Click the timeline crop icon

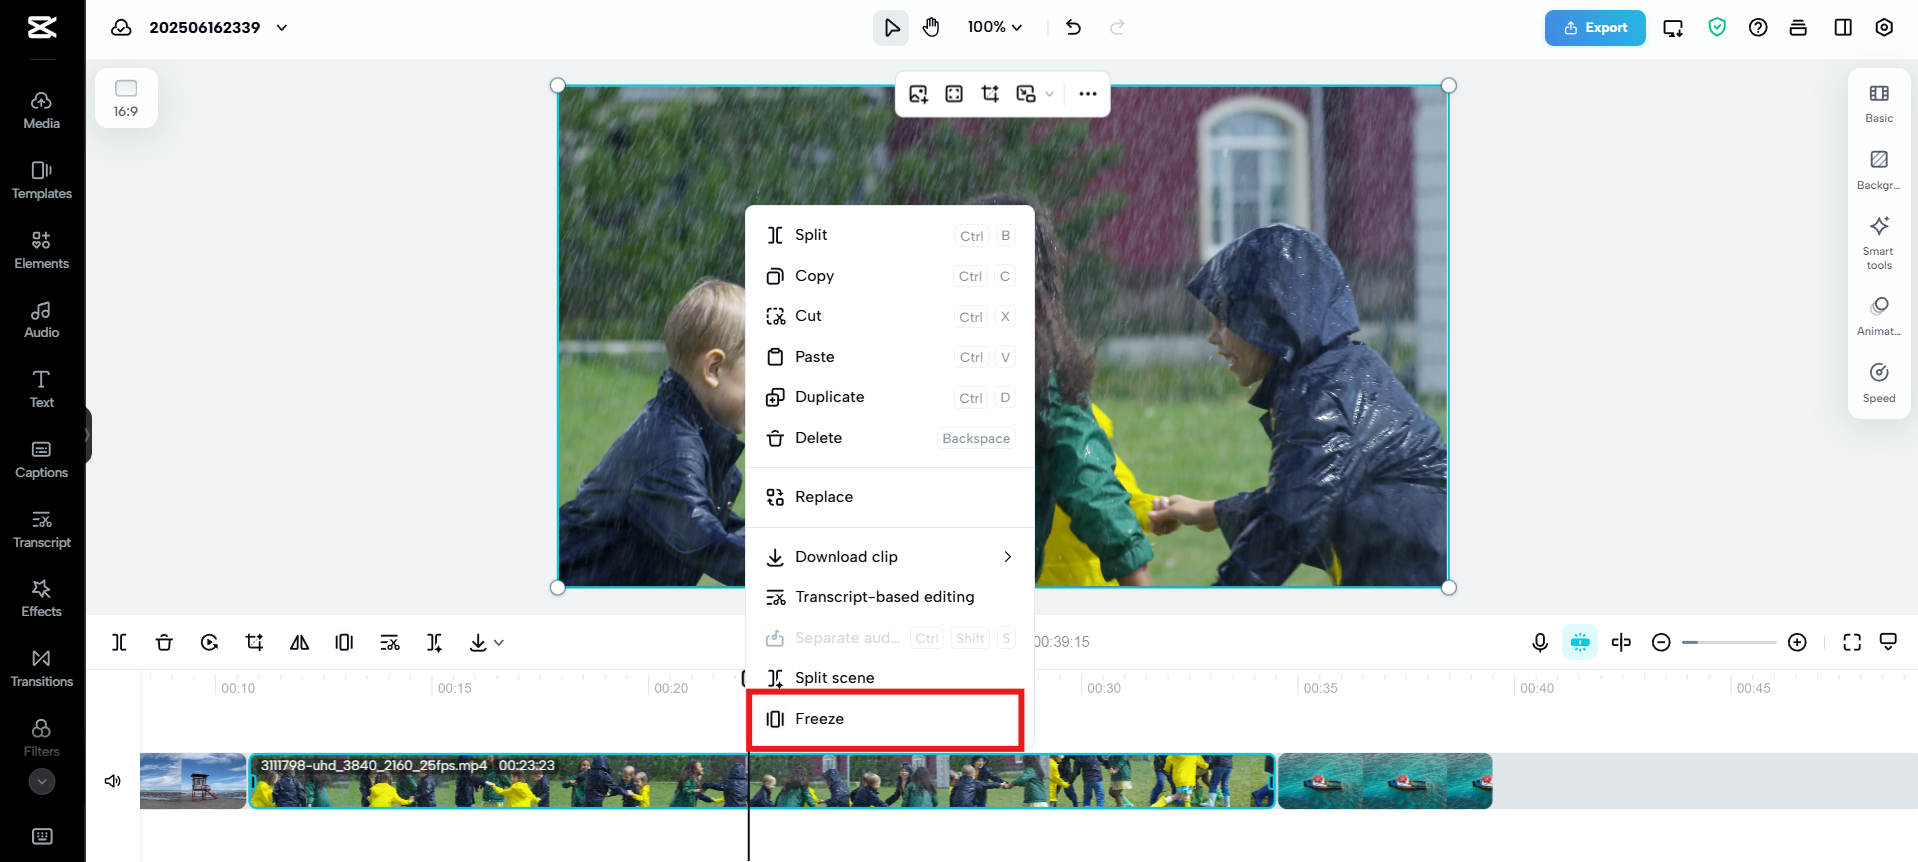click(x=254, y=642)
